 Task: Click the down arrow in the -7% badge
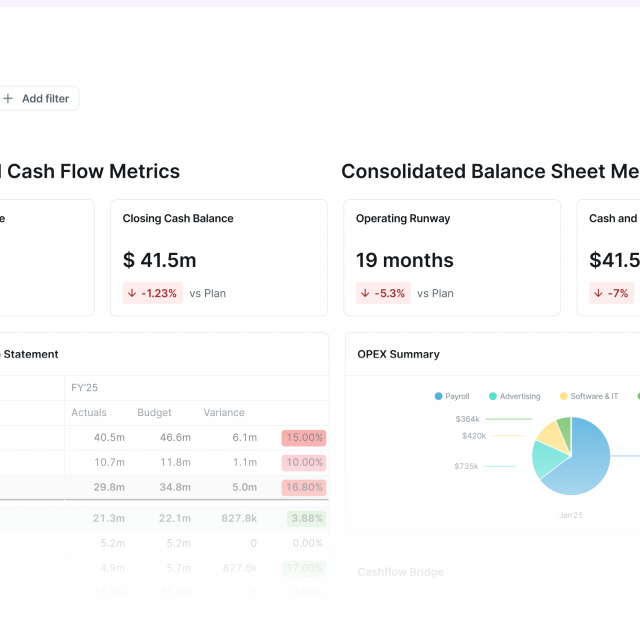(x=598, y=293)
